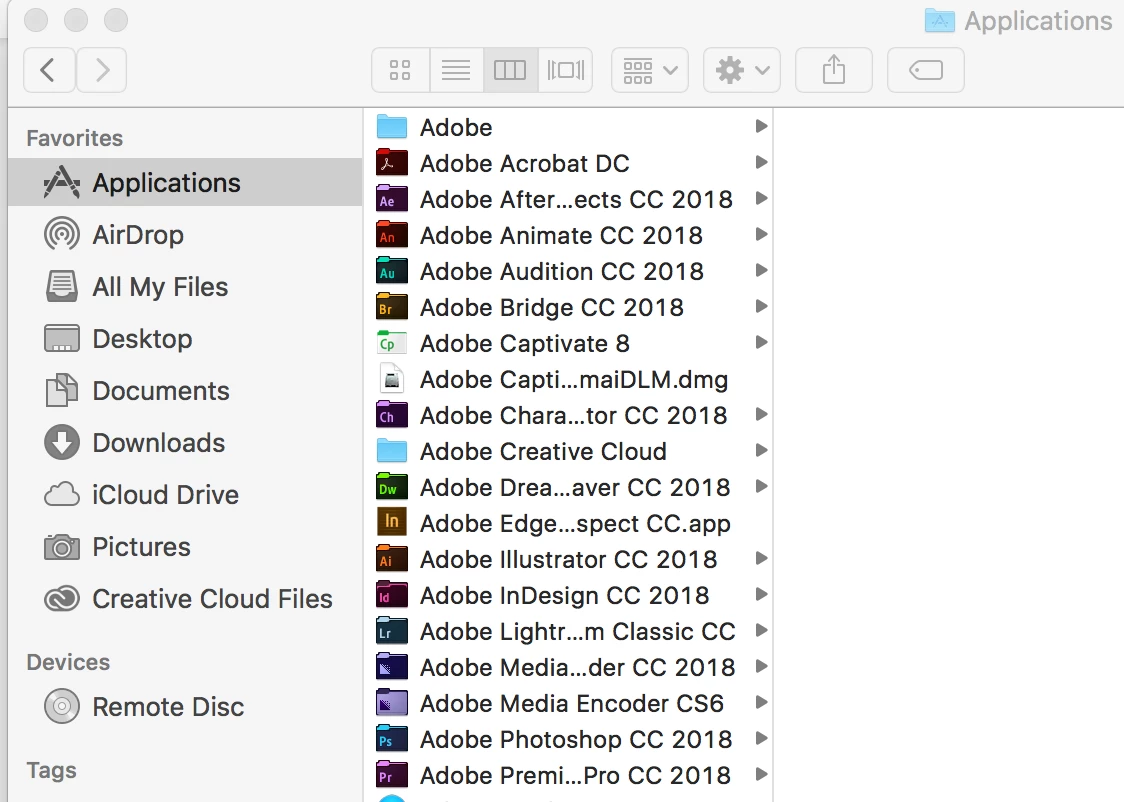The width and height of the screenshot is (1124, 802).
Task: Expand Adobe Animate CC 2018 arrow
Action: [761, 234]
